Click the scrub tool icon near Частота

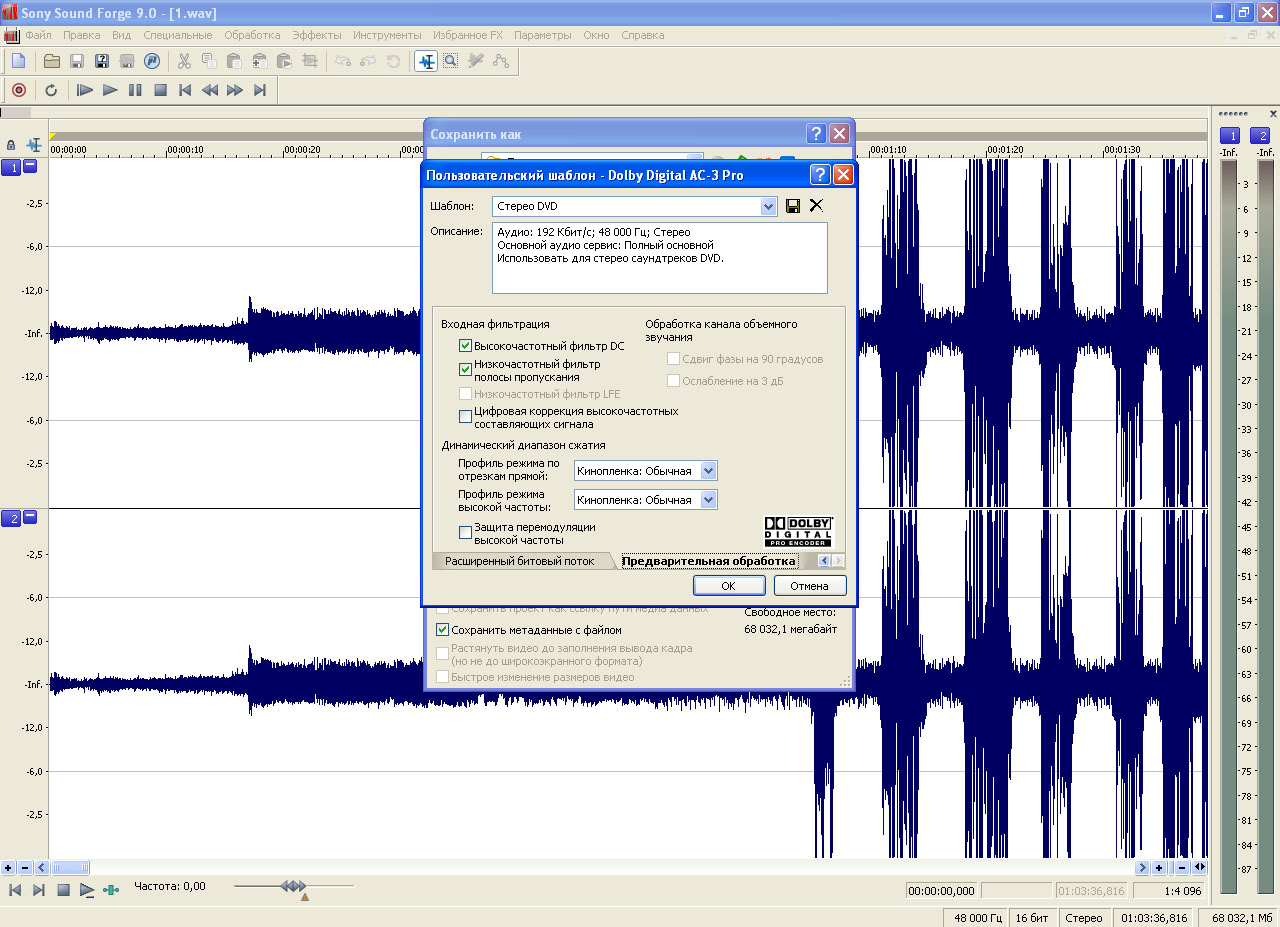[111, 889]
